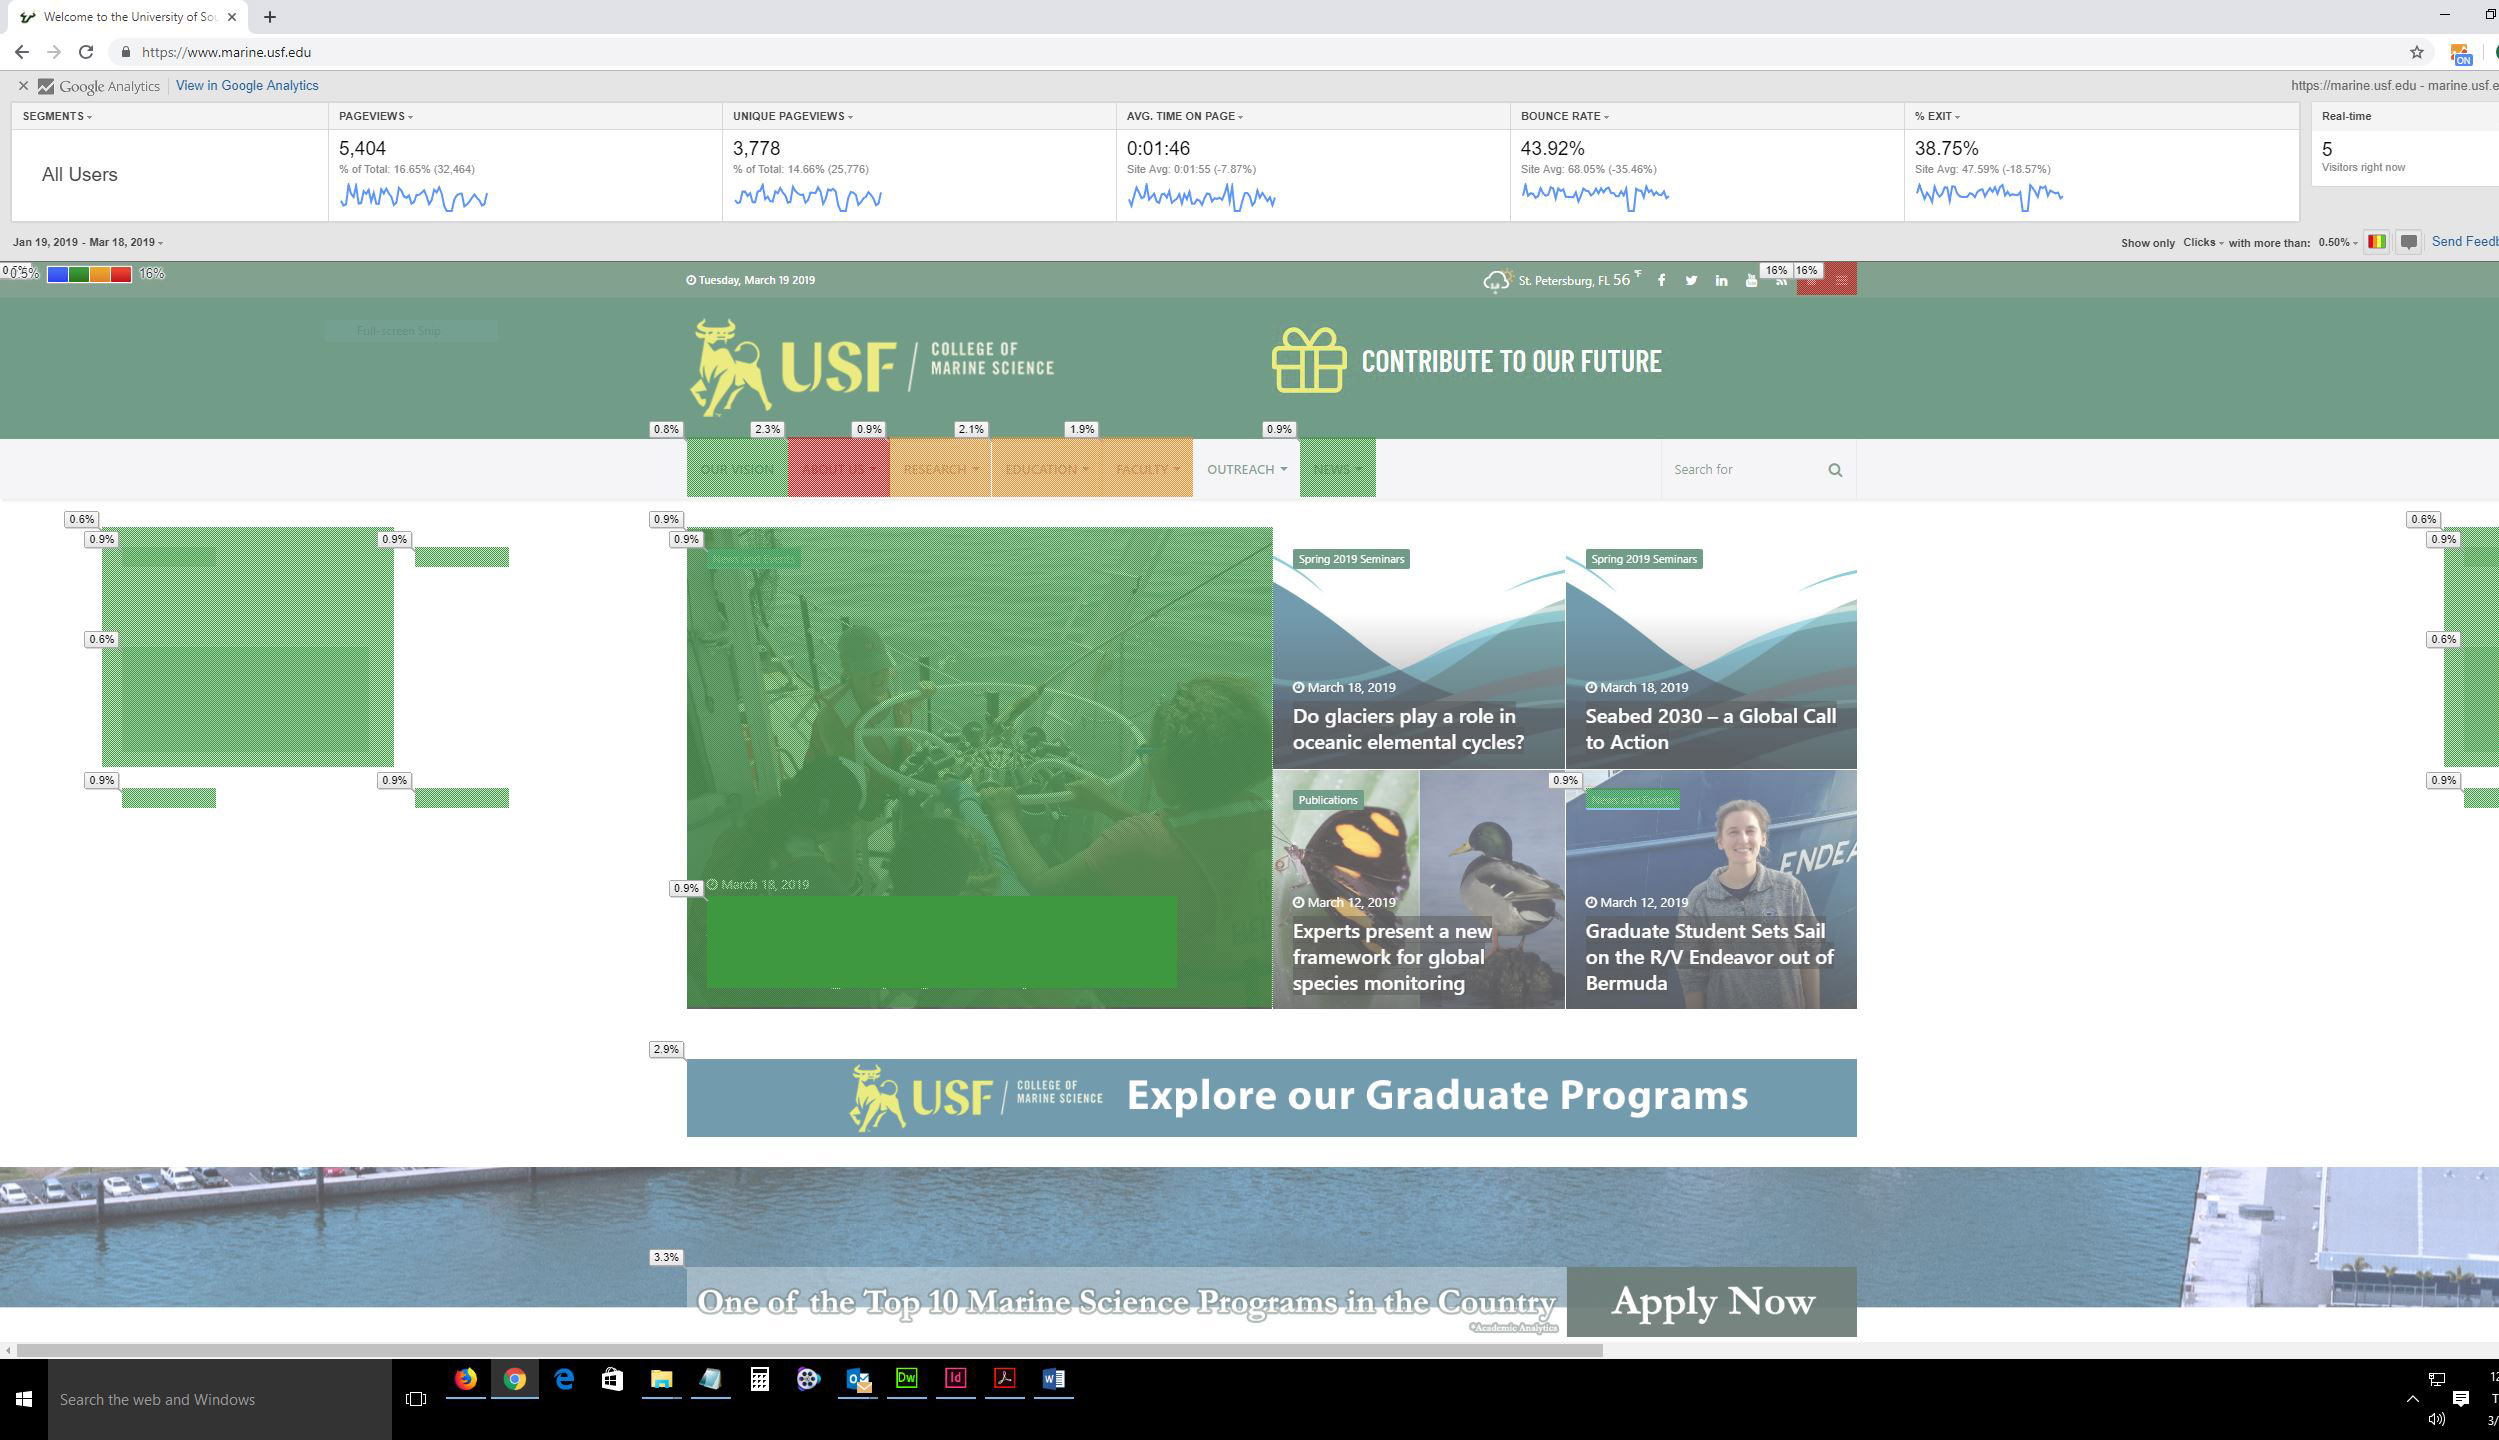
Task: Click the Send Feedback link
Action: [x=2465, y=241]
